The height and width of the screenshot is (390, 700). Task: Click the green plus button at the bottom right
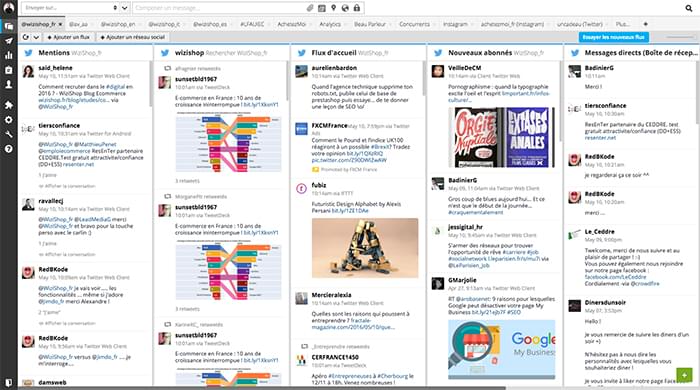point(684,375)
